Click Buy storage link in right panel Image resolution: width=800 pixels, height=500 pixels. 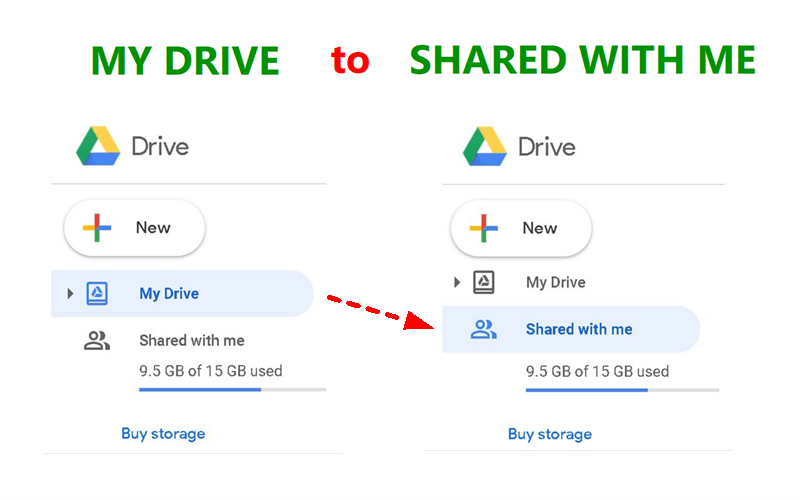[x=550, y=434]
